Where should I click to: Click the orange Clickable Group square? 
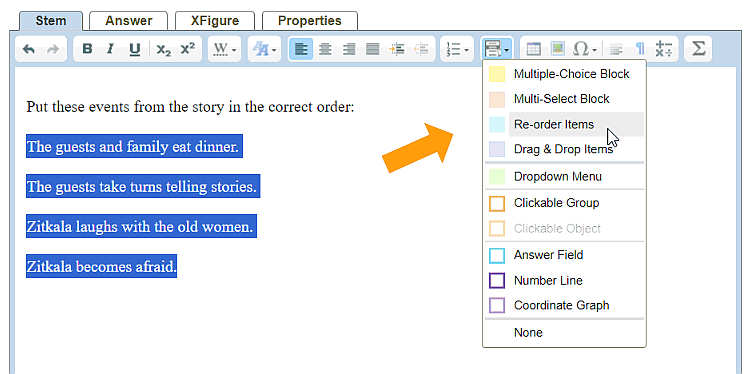tap(497, 203)
